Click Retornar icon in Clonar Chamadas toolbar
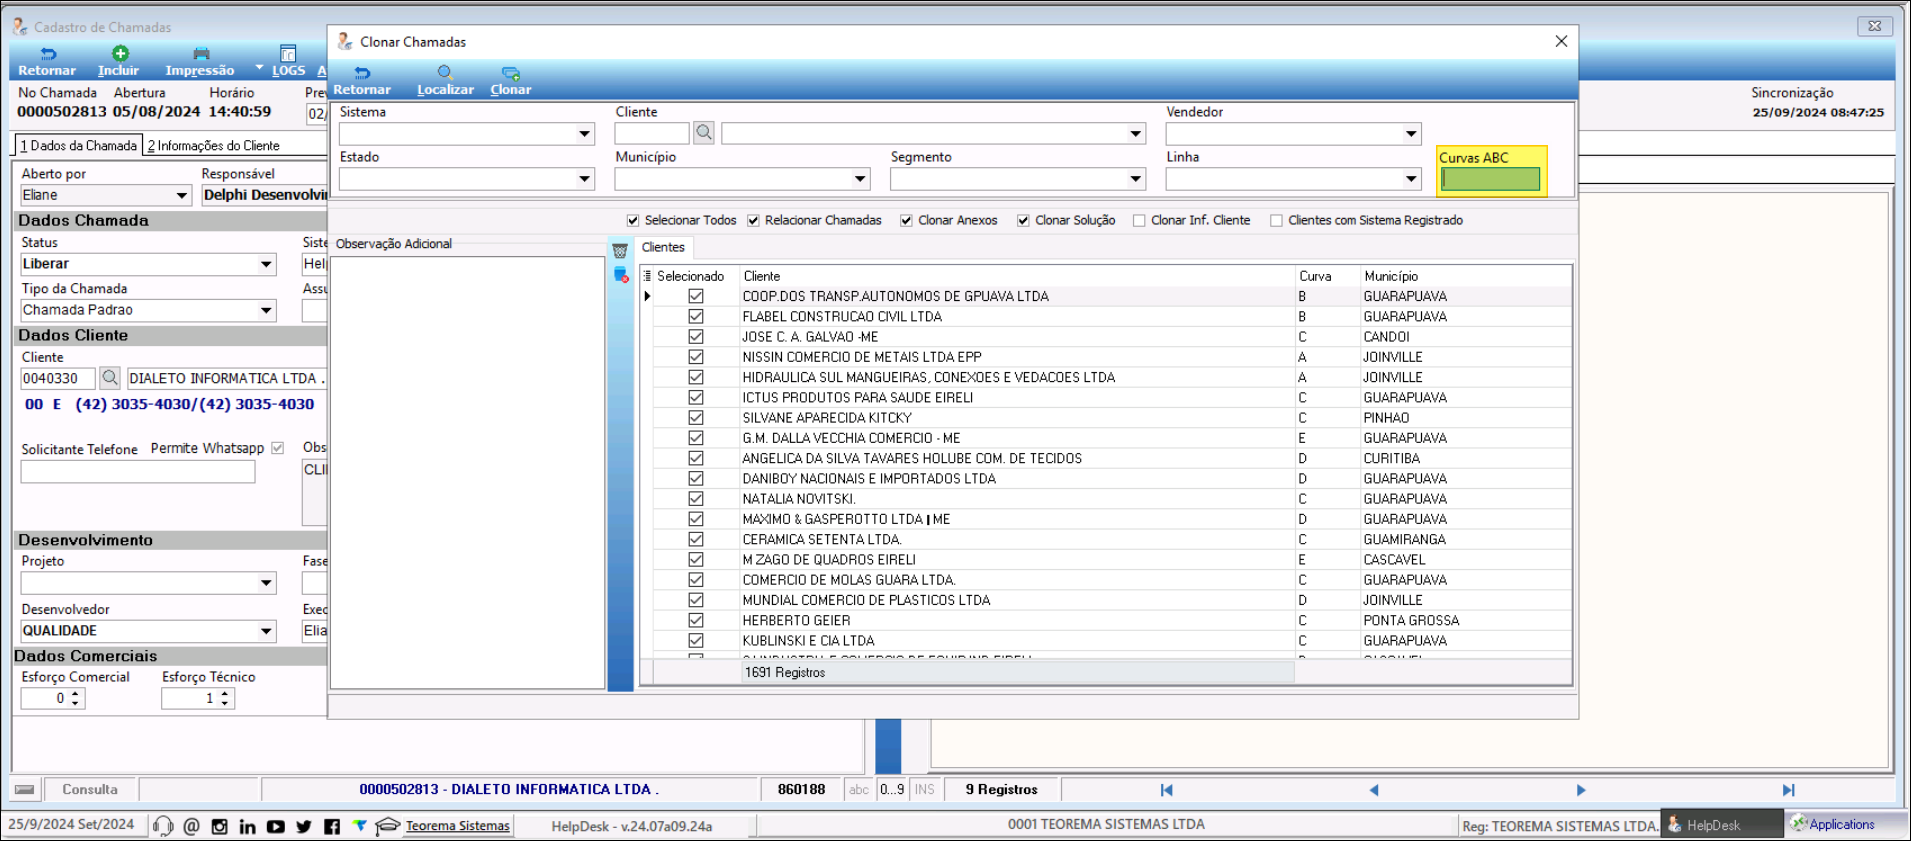Viewport: 1911px width, 841px height. [x=362, y=73]
